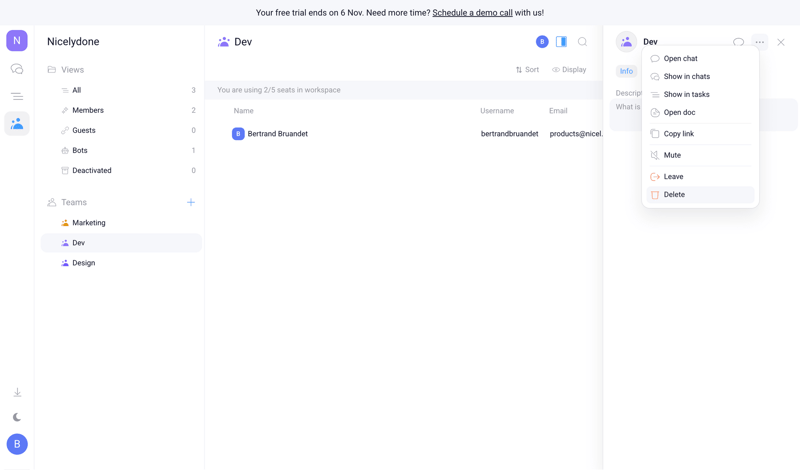Open the Display options

[x=569, y=70]
